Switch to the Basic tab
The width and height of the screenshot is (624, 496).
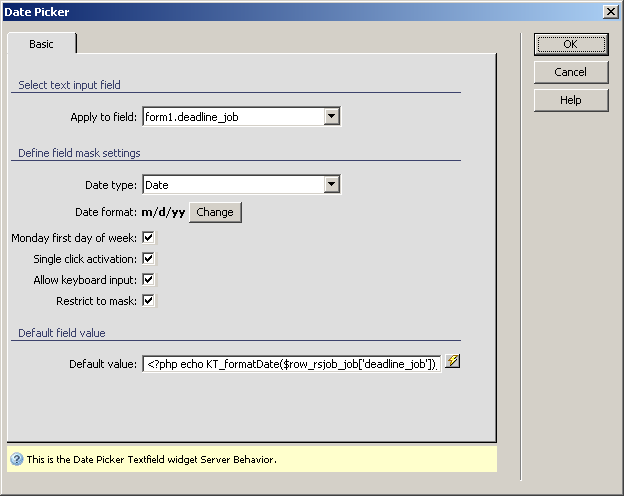click(42, 45)
